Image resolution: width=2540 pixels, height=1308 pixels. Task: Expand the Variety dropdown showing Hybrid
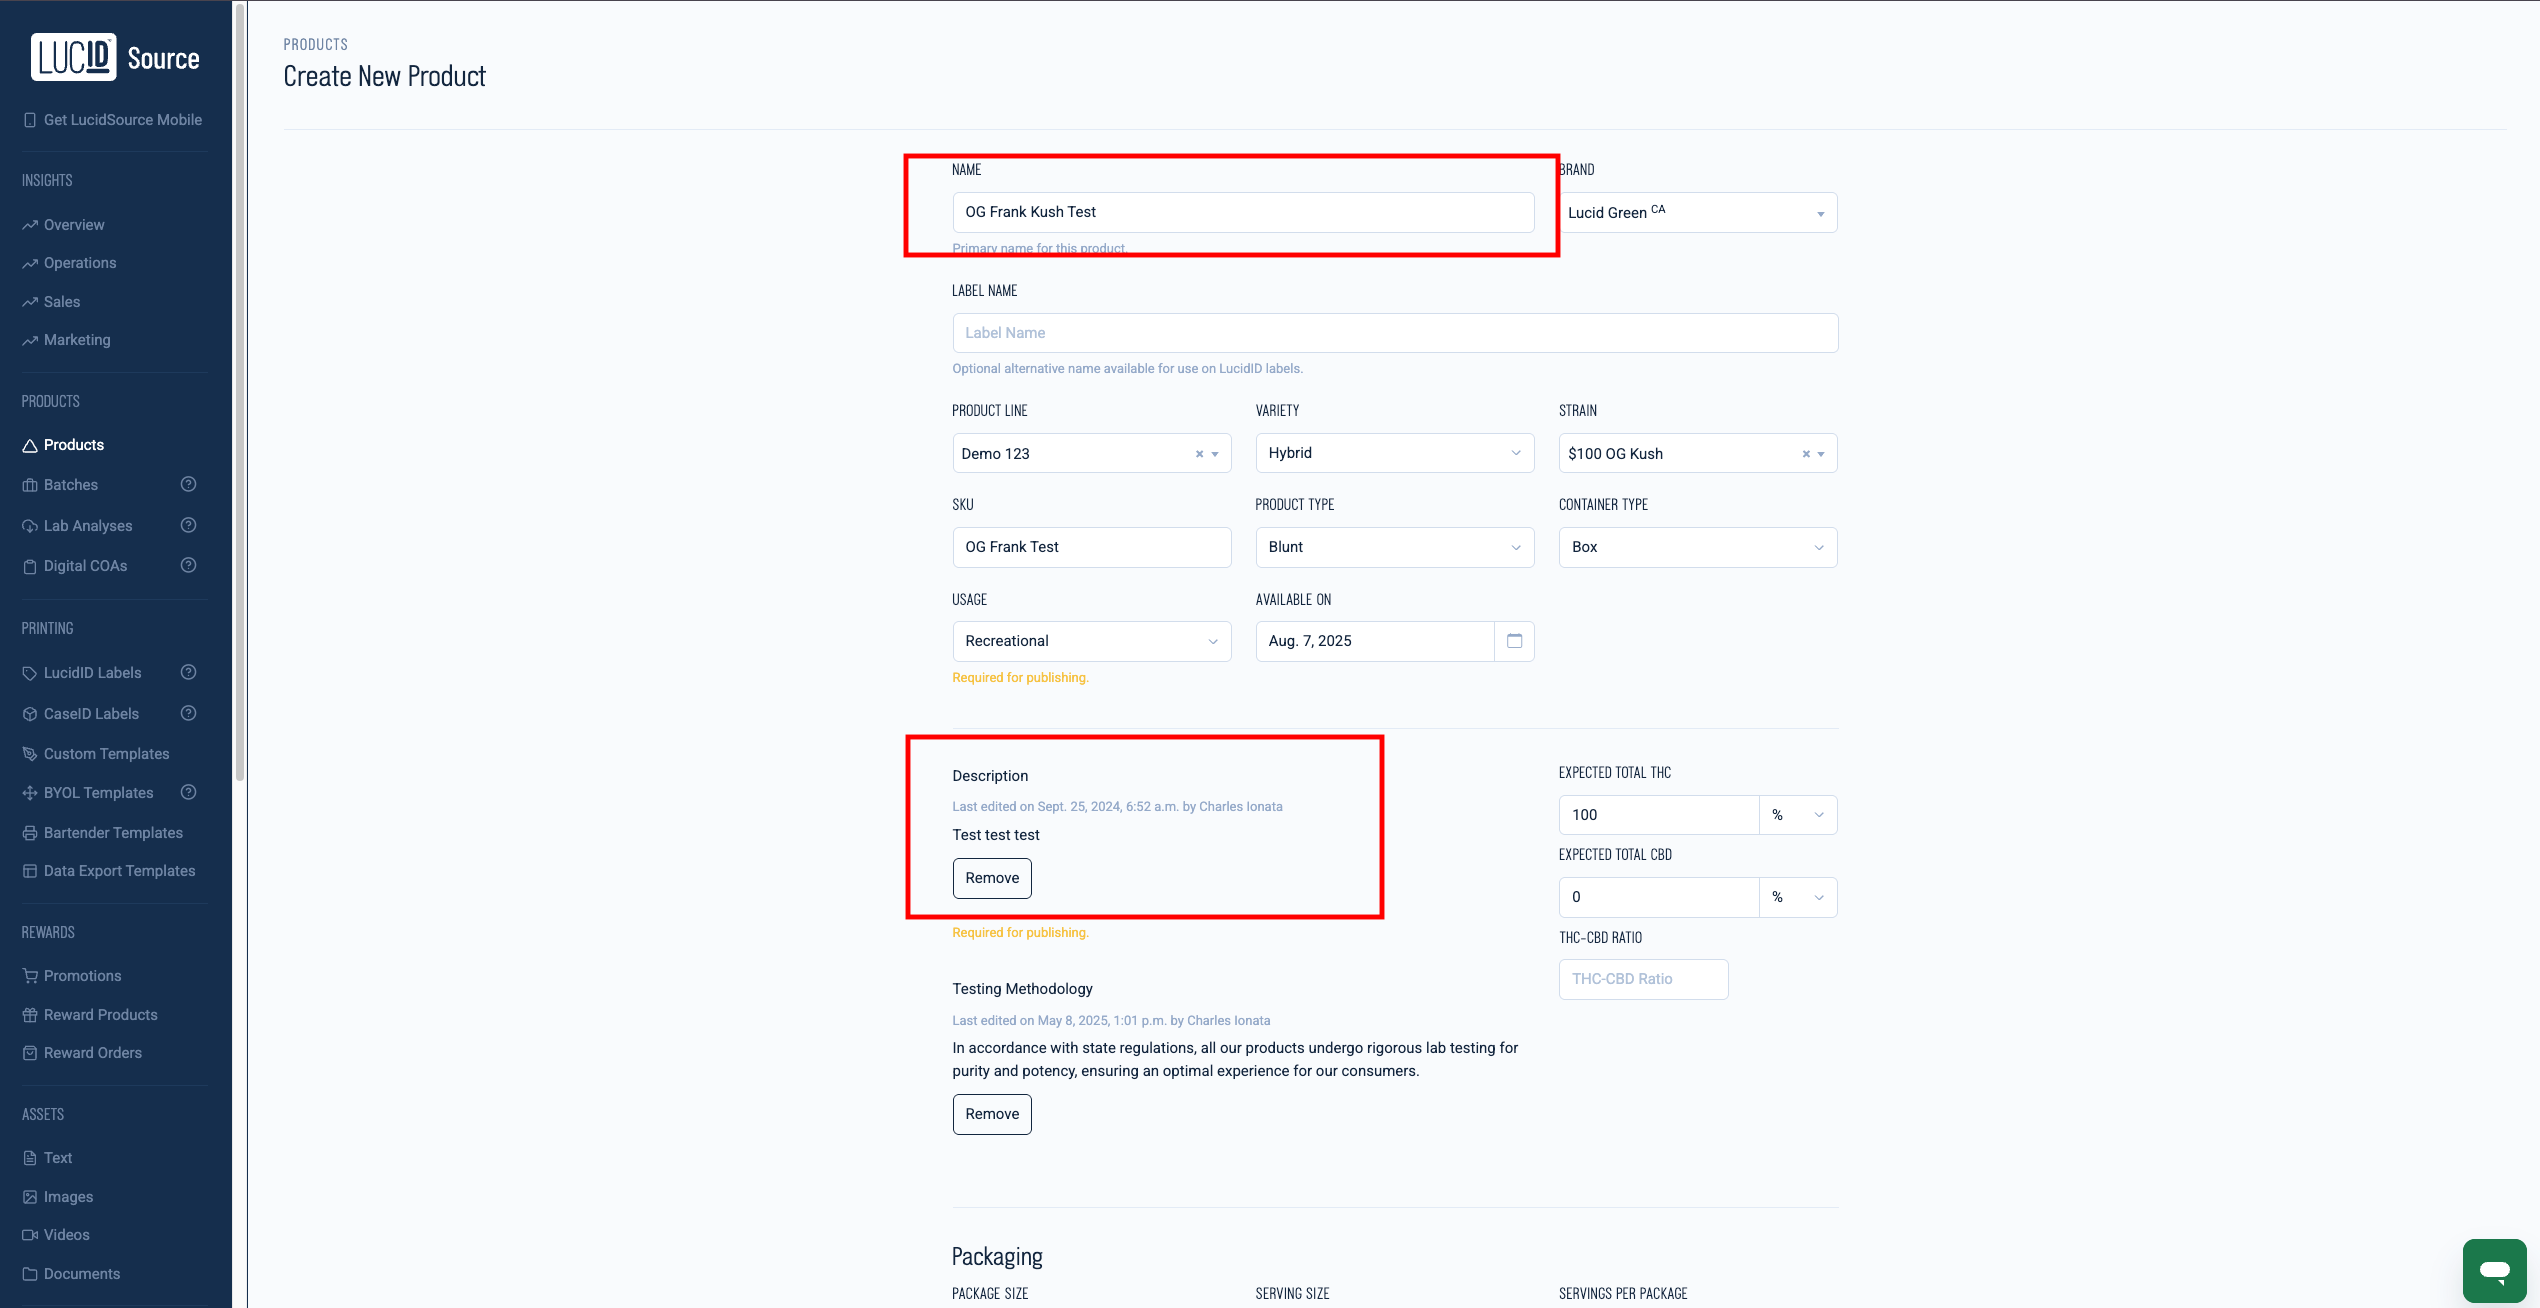tap(1394, 453)
